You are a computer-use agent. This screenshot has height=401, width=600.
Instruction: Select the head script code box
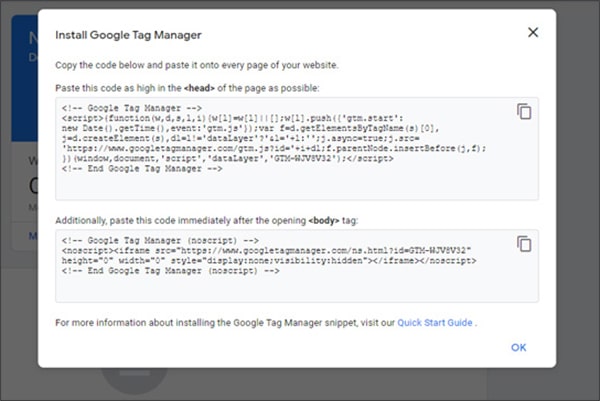click(297, 149)
